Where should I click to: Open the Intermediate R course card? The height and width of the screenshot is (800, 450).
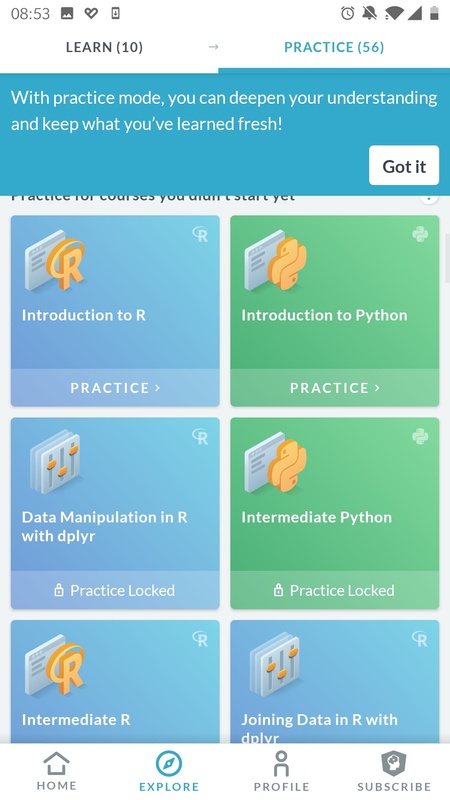coord(115,682)
